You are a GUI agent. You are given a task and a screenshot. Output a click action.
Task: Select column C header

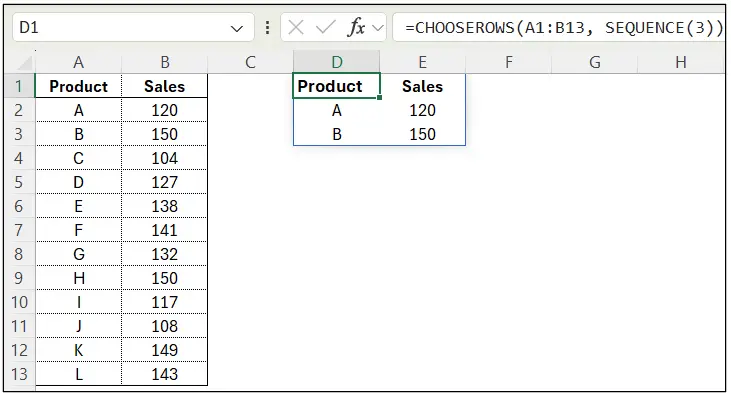(x=250, y=62)
